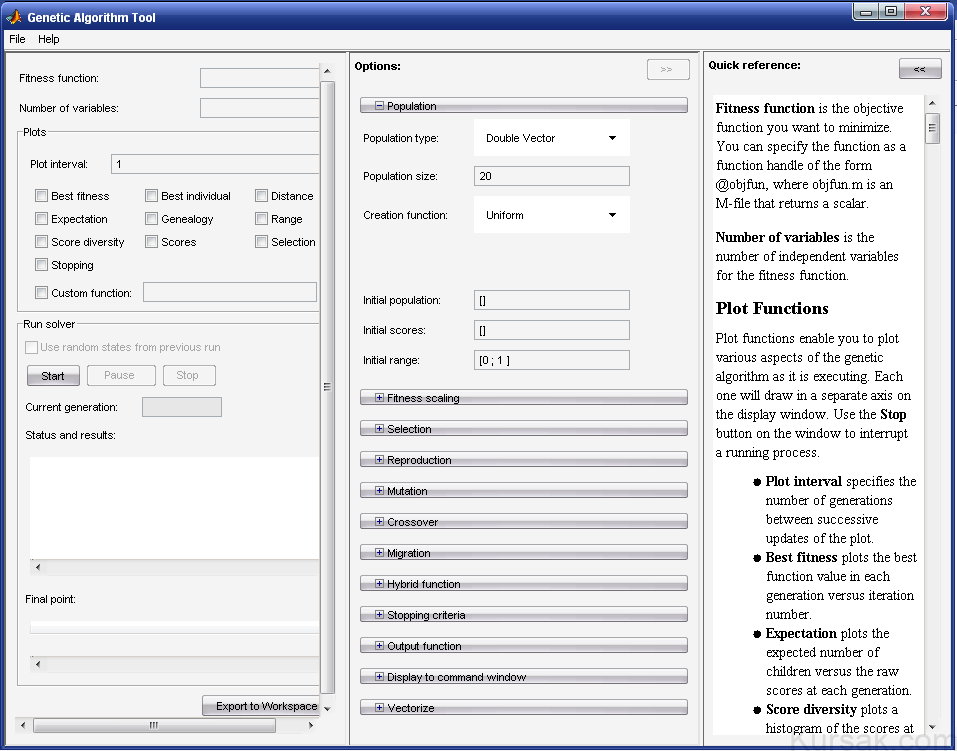Enable Score diversity plot checkbox

42,242
